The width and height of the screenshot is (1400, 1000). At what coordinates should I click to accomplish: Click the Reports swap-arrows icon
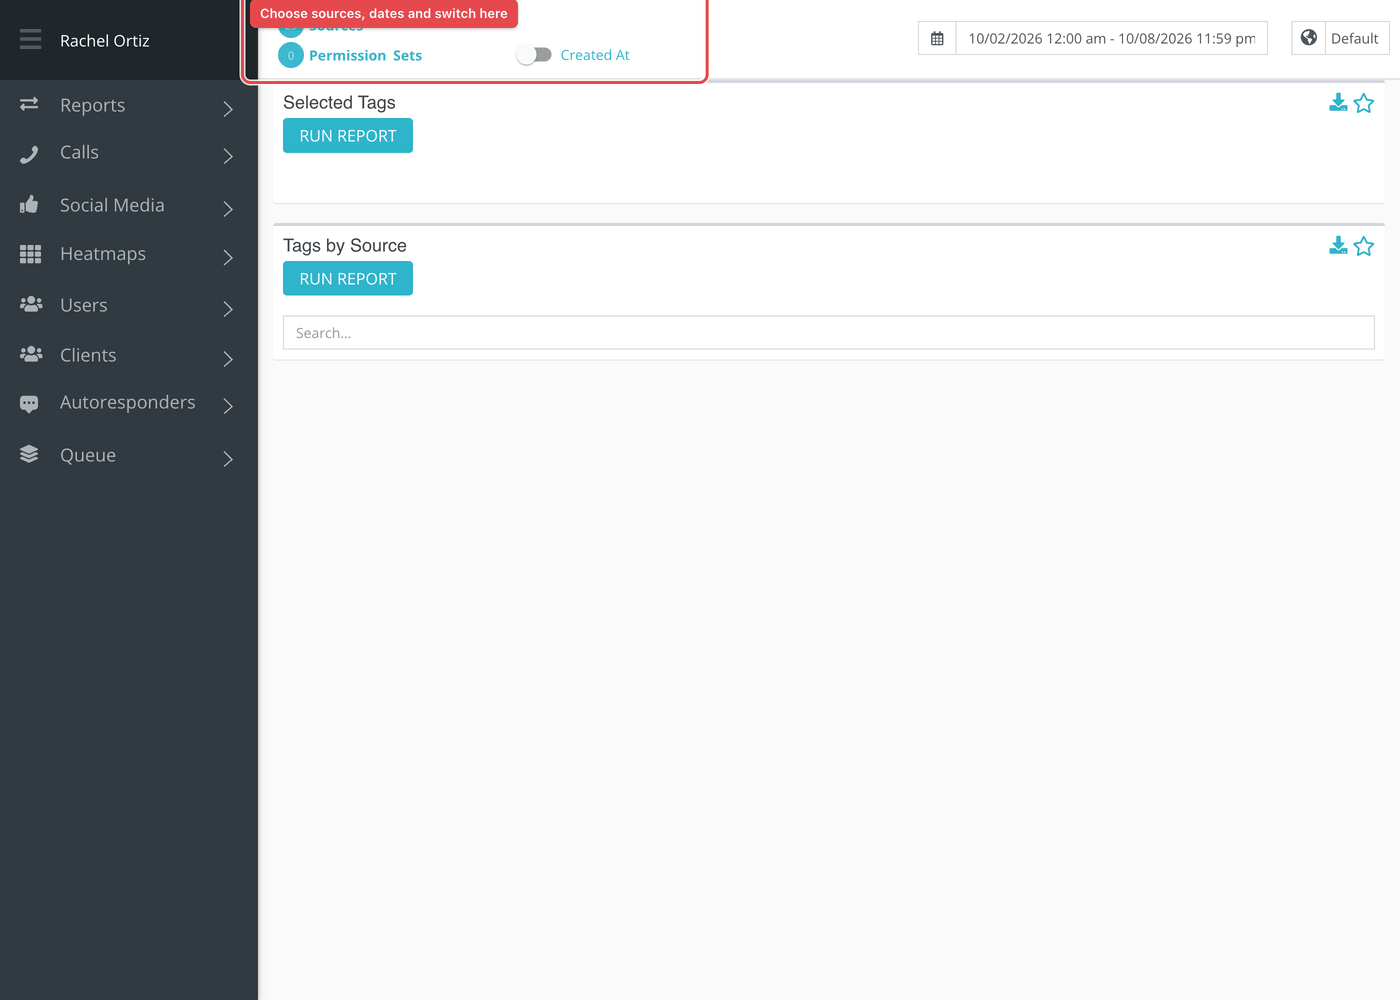point(29,104)
